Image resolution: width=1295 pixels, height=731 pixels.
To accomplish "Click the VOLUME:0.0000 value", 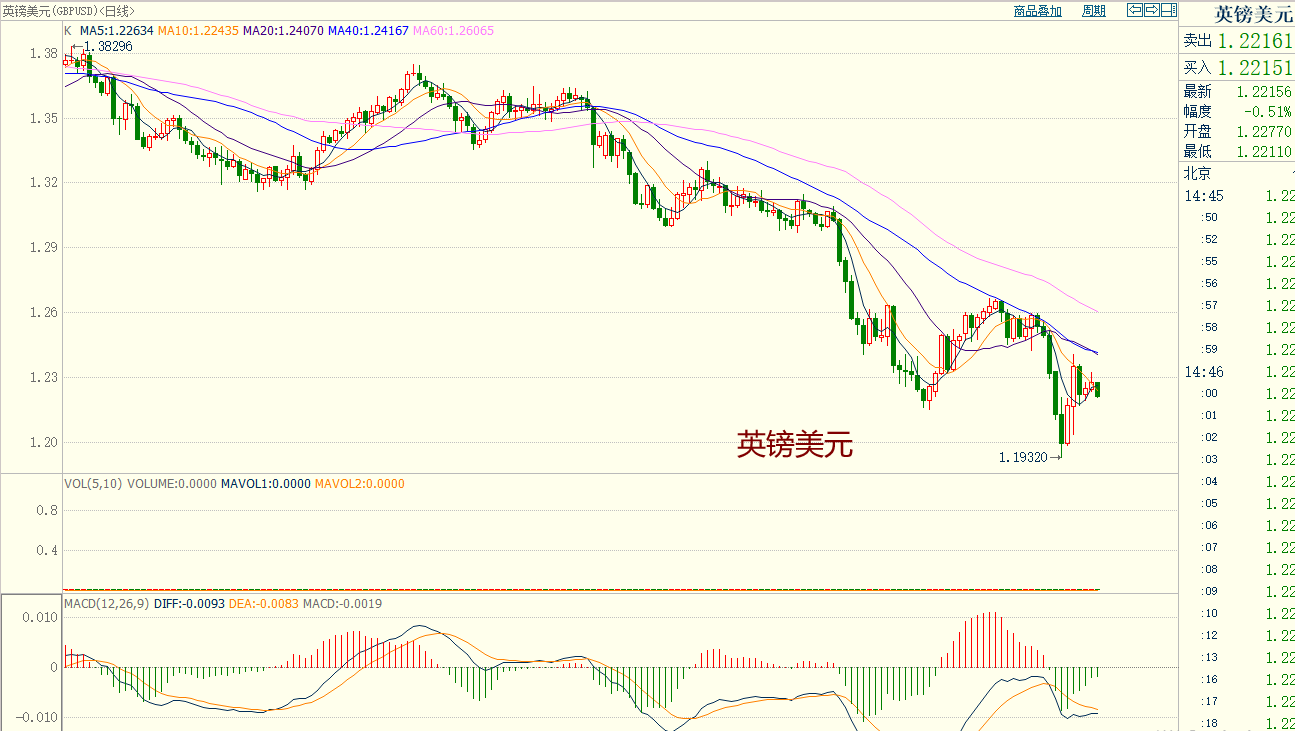I will tap(172, 484).
